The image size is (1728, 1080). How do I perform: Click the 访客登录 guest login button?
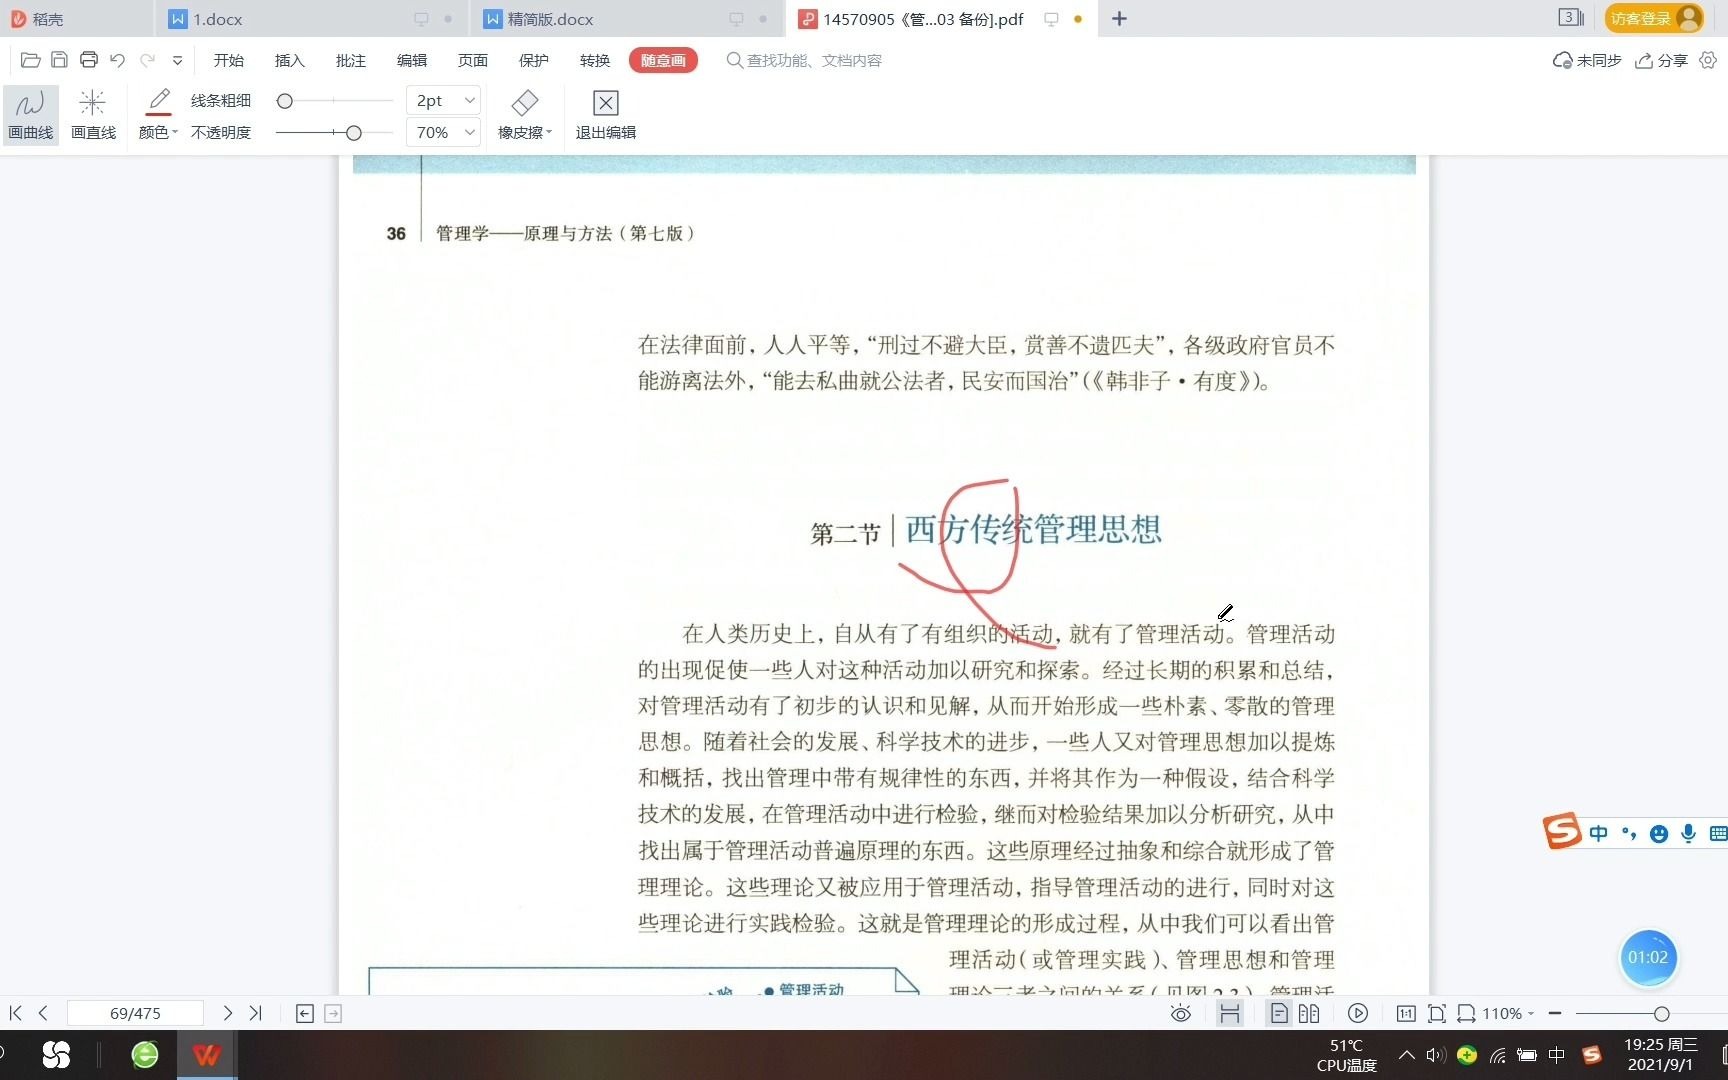point(1653,19)
